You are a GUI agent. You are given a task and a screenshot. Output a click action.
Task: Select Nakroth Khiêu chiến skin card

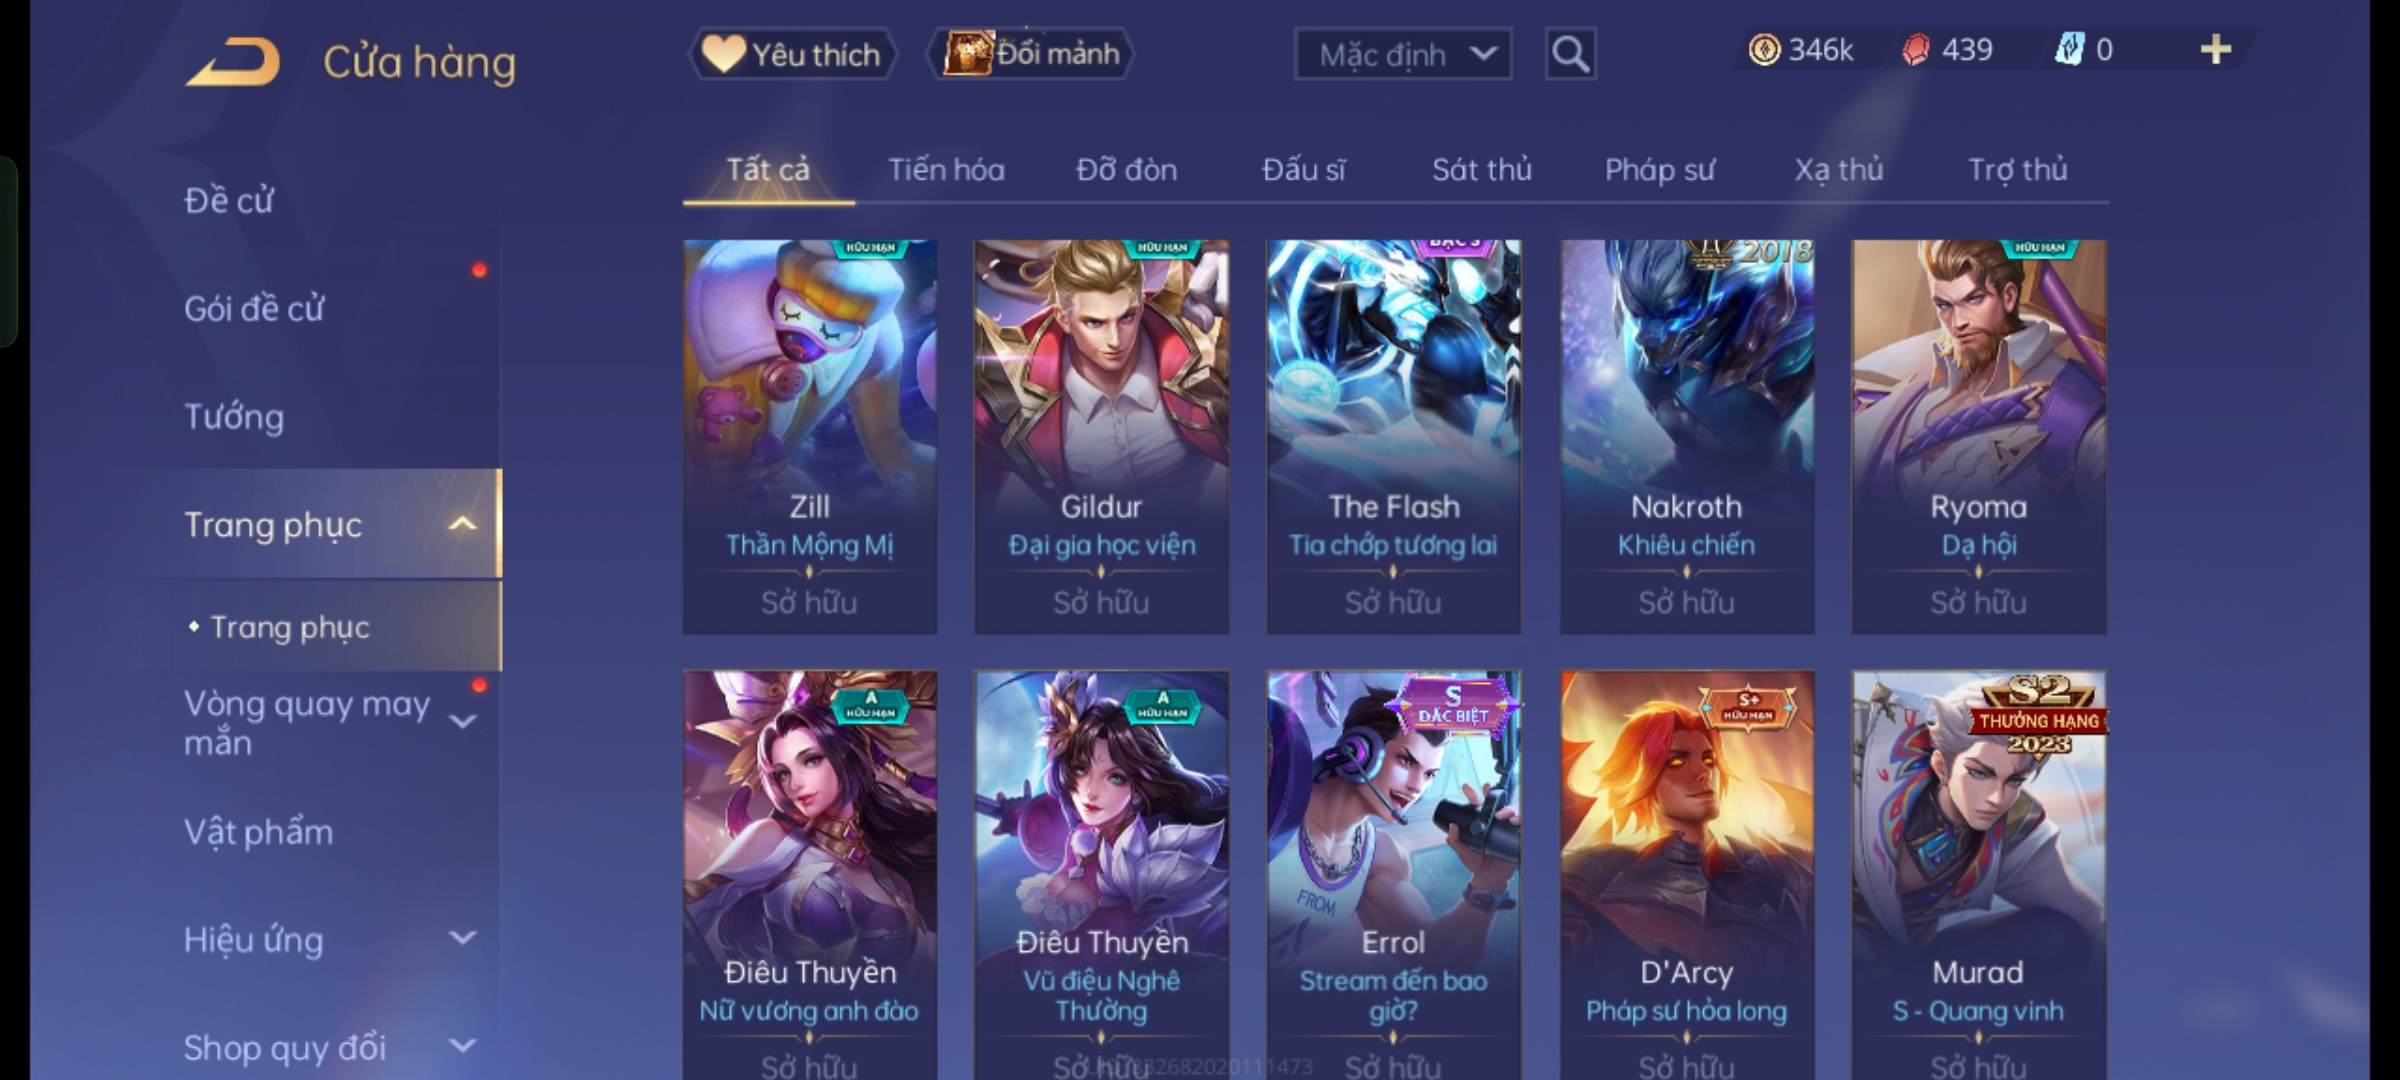coord(1687,437)
